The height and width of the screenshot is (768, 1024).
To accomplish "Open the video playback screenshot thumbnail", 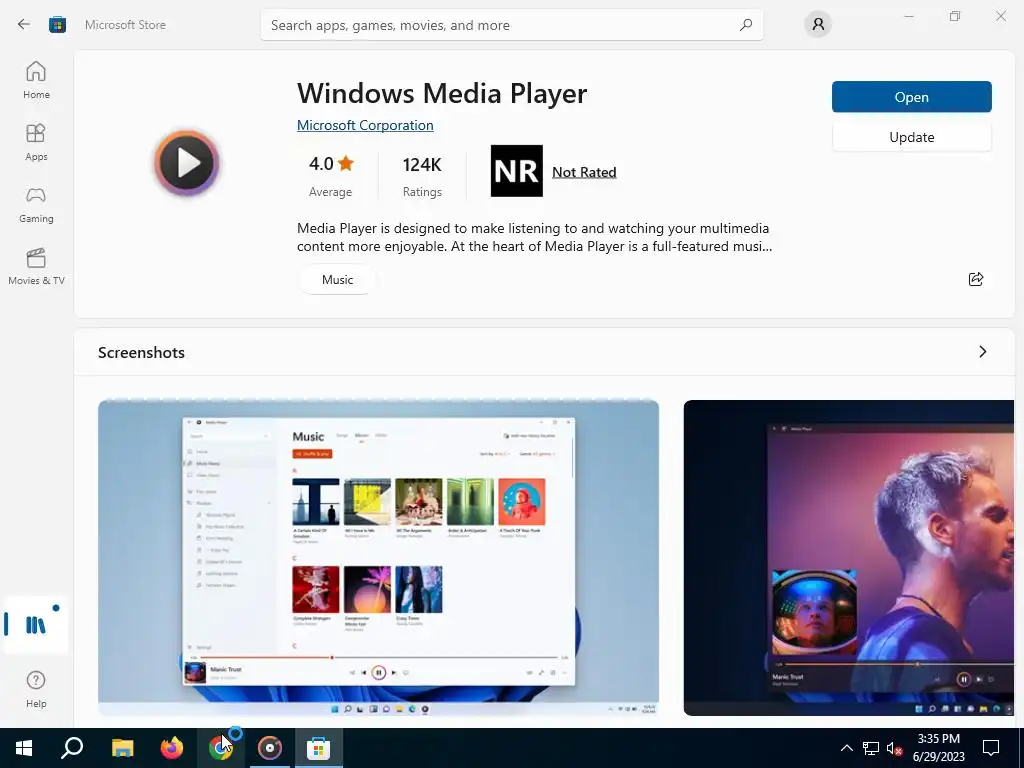I will click(x=849, y=558).
